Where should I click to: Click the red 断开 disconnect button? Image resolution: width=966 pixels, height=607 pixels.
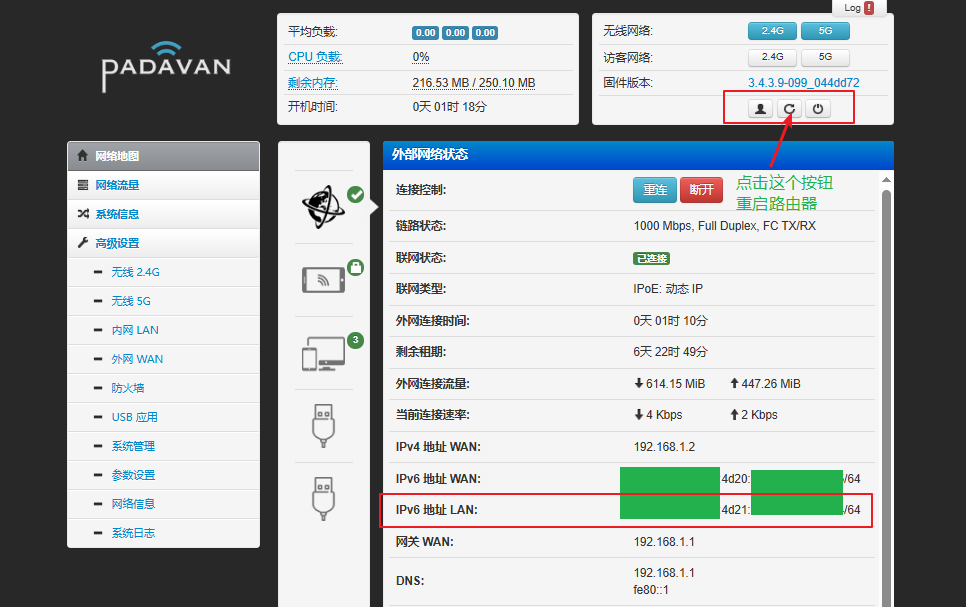tap(701, 190)
